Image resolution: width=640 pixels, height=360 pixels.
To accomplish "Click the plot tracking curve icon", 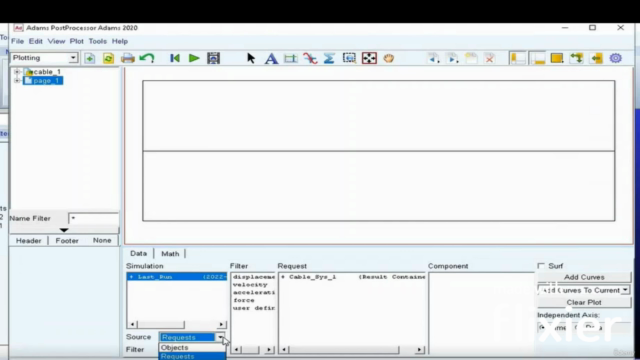I will (310, 58).
